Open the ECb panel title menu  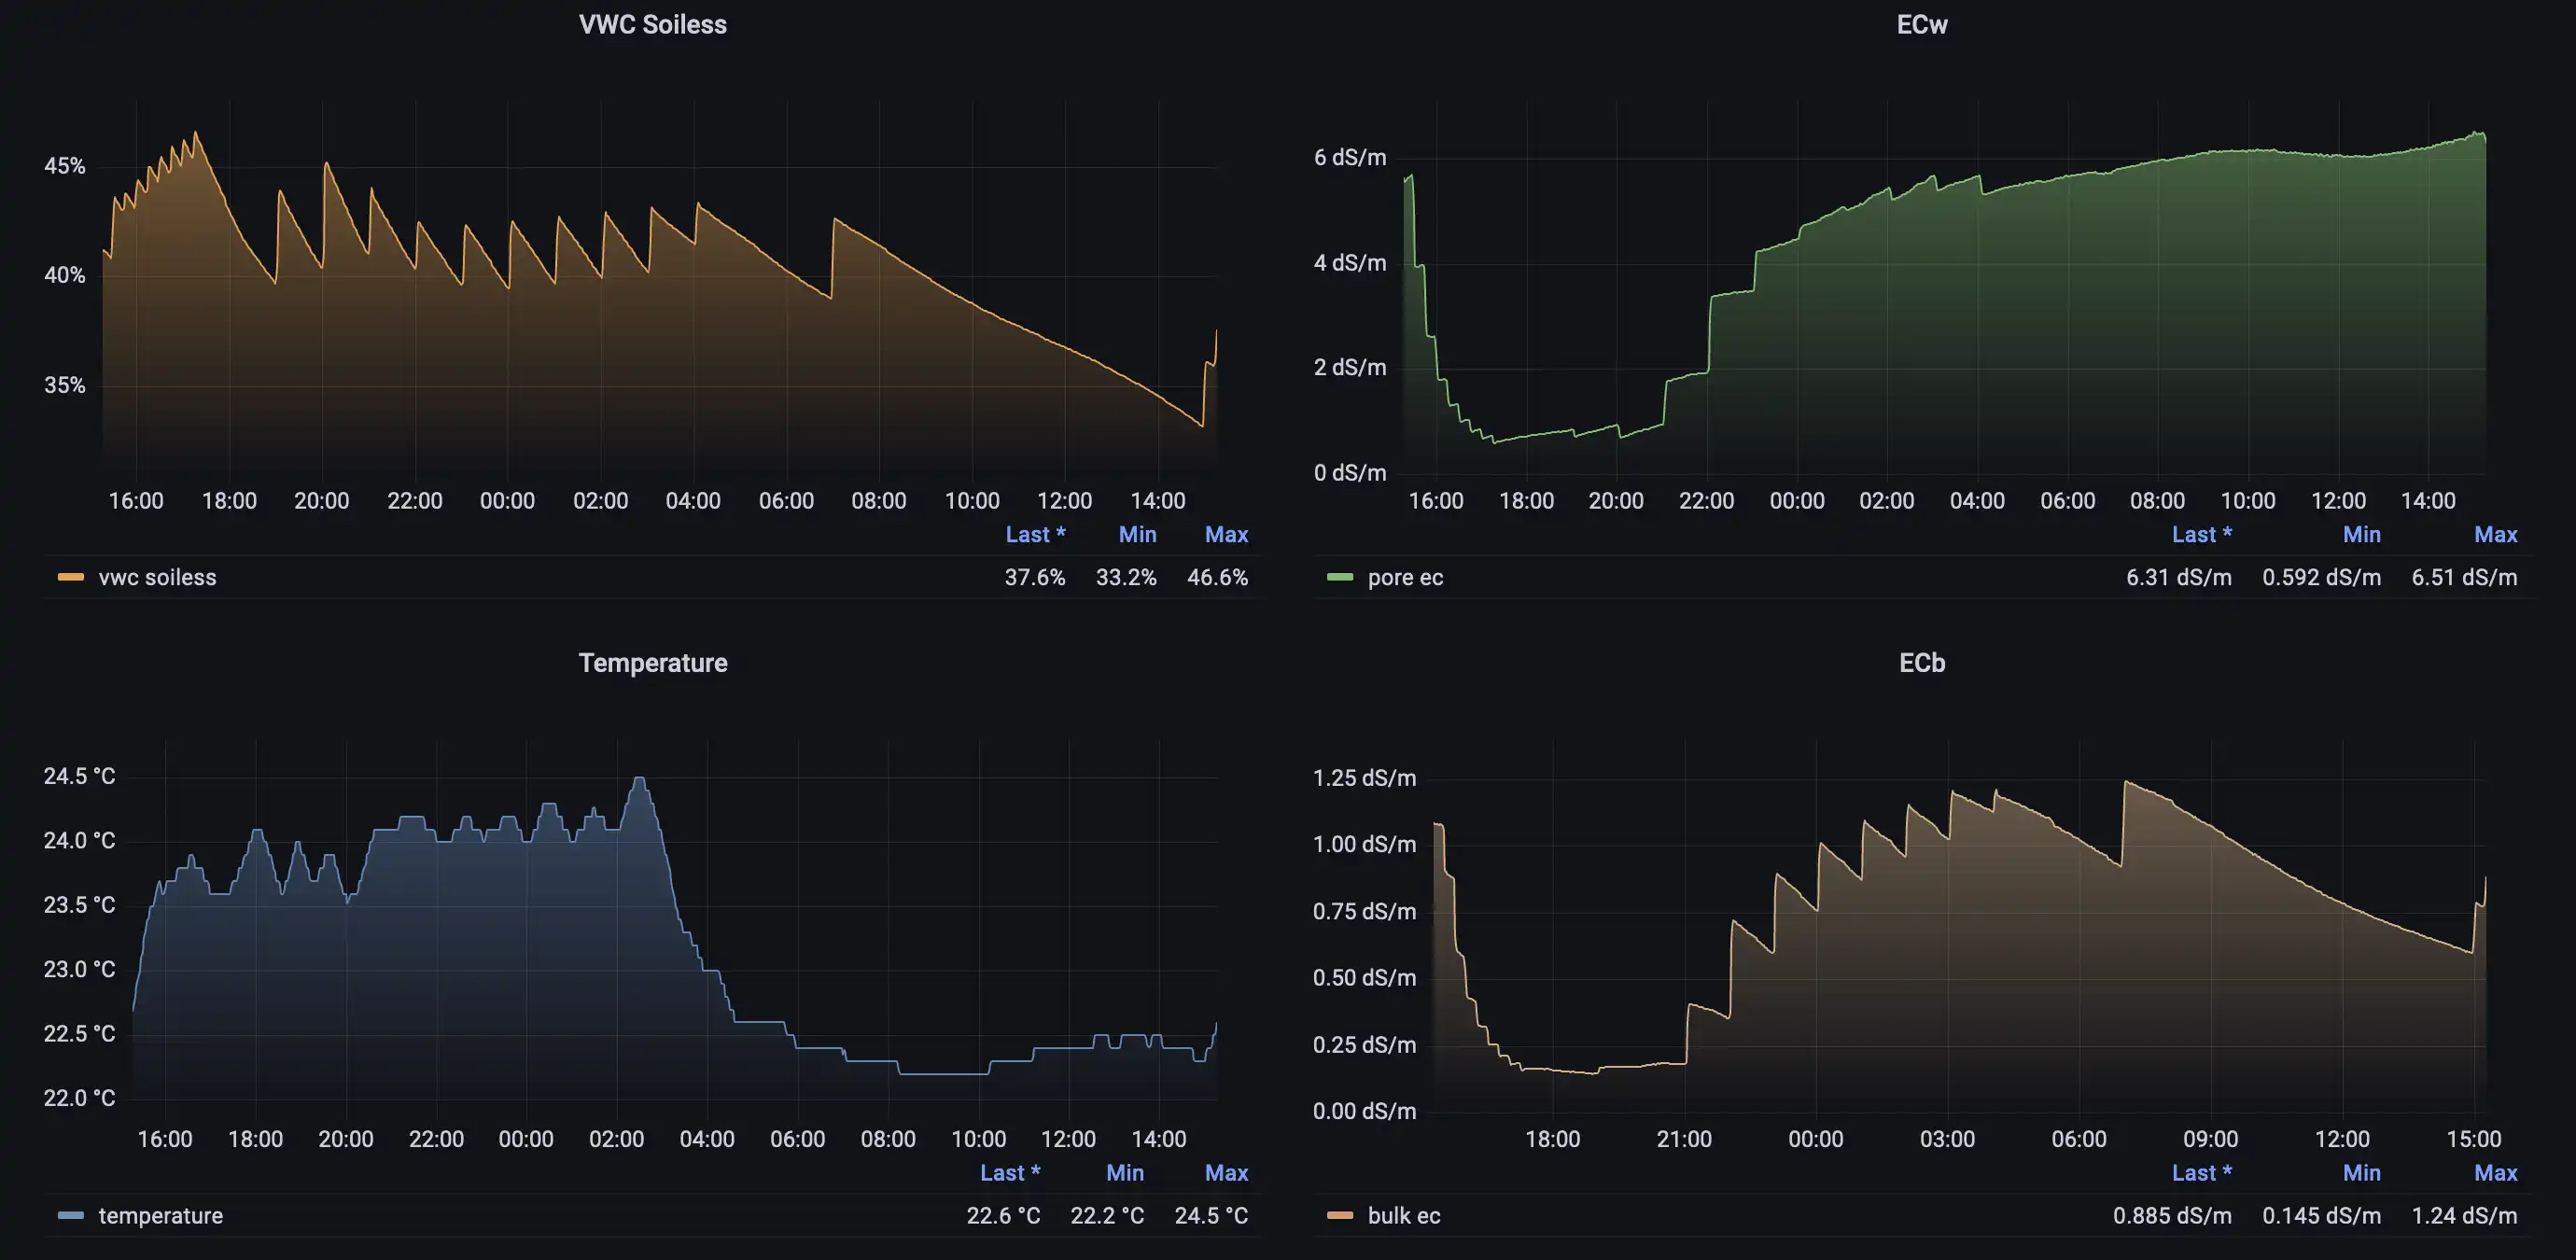(x=1921, y=662)
